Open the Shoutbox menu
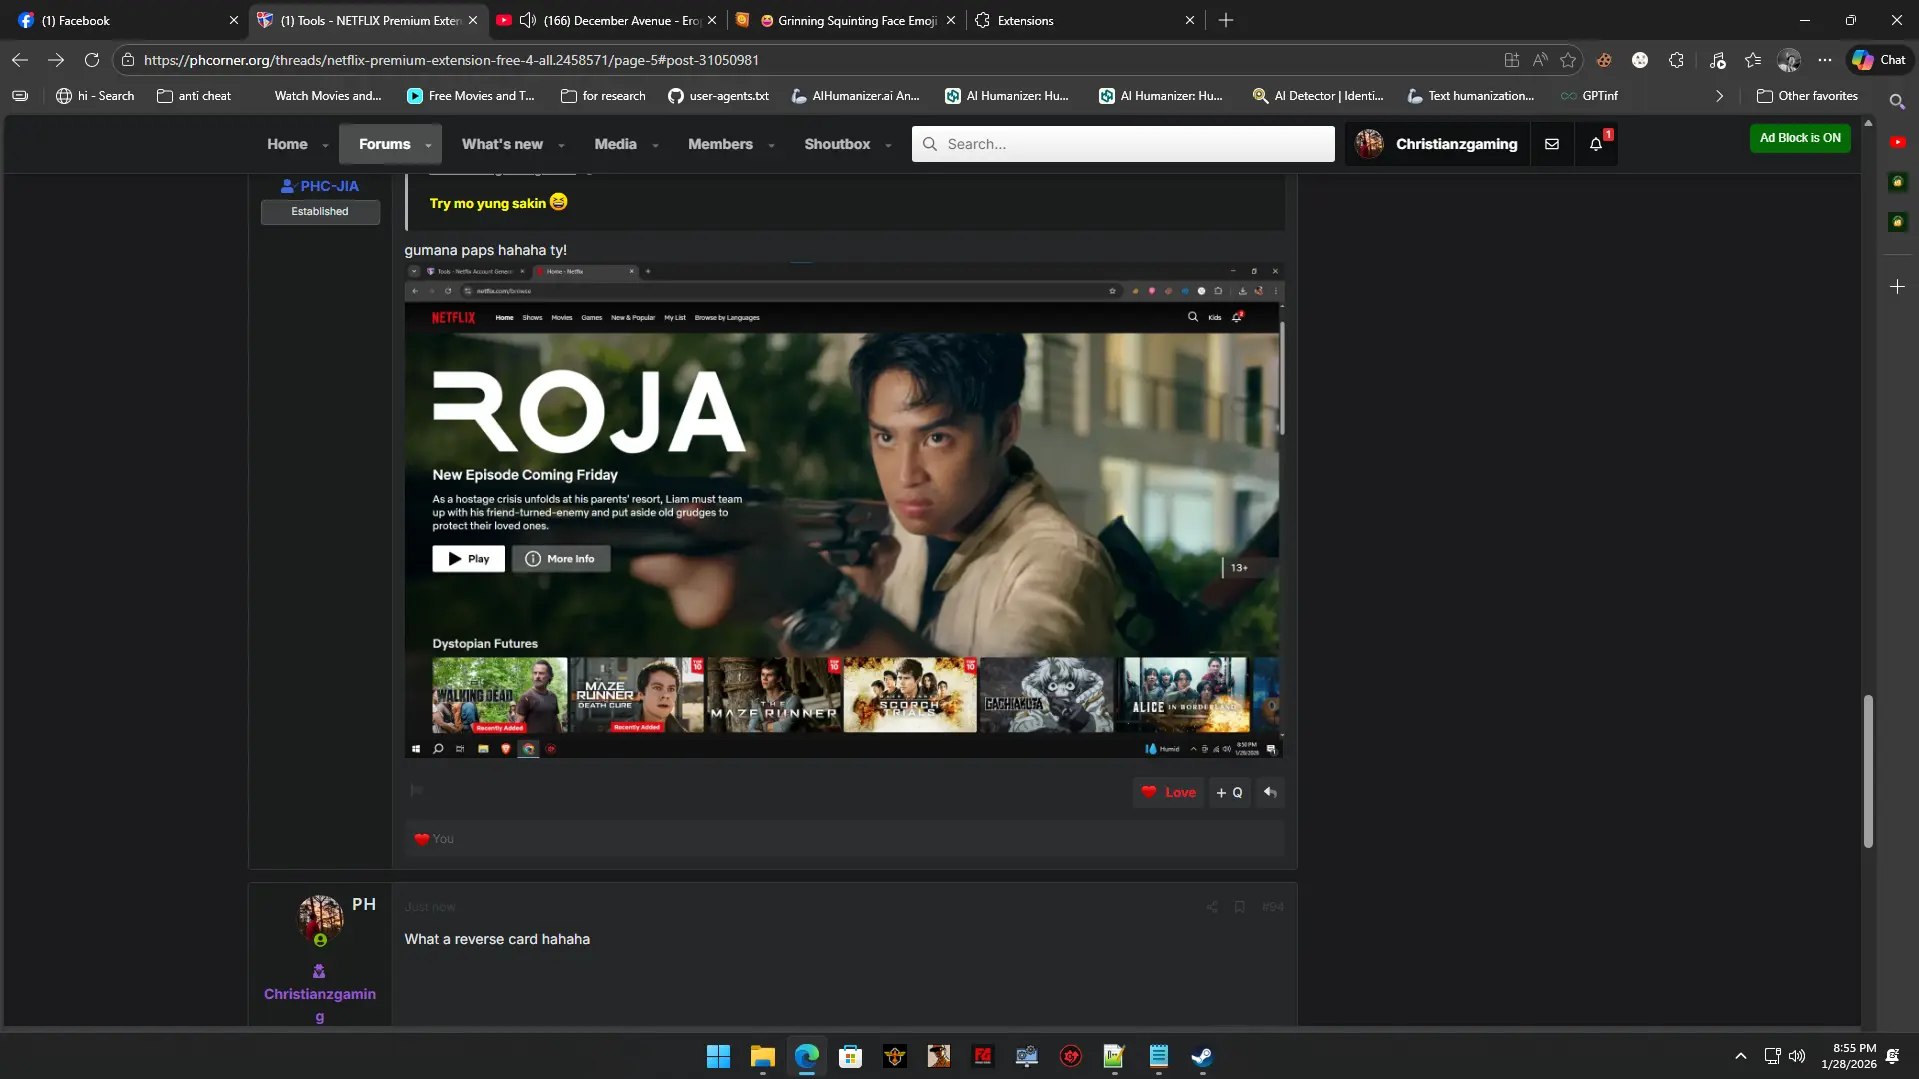The height and width of the screenshot is (1079, 1919). pyautogui.click(x=837, y=144)
